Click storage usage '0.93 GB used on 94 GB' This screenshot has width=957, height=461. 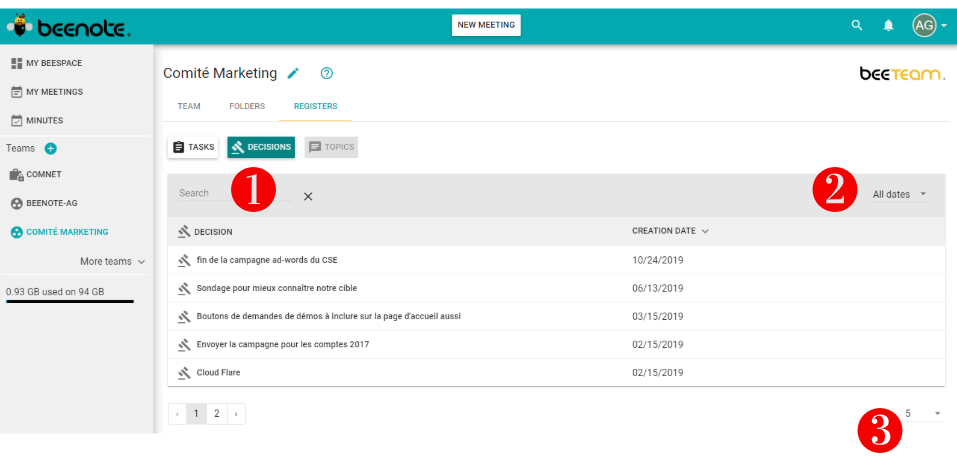(x=55, y=292)
